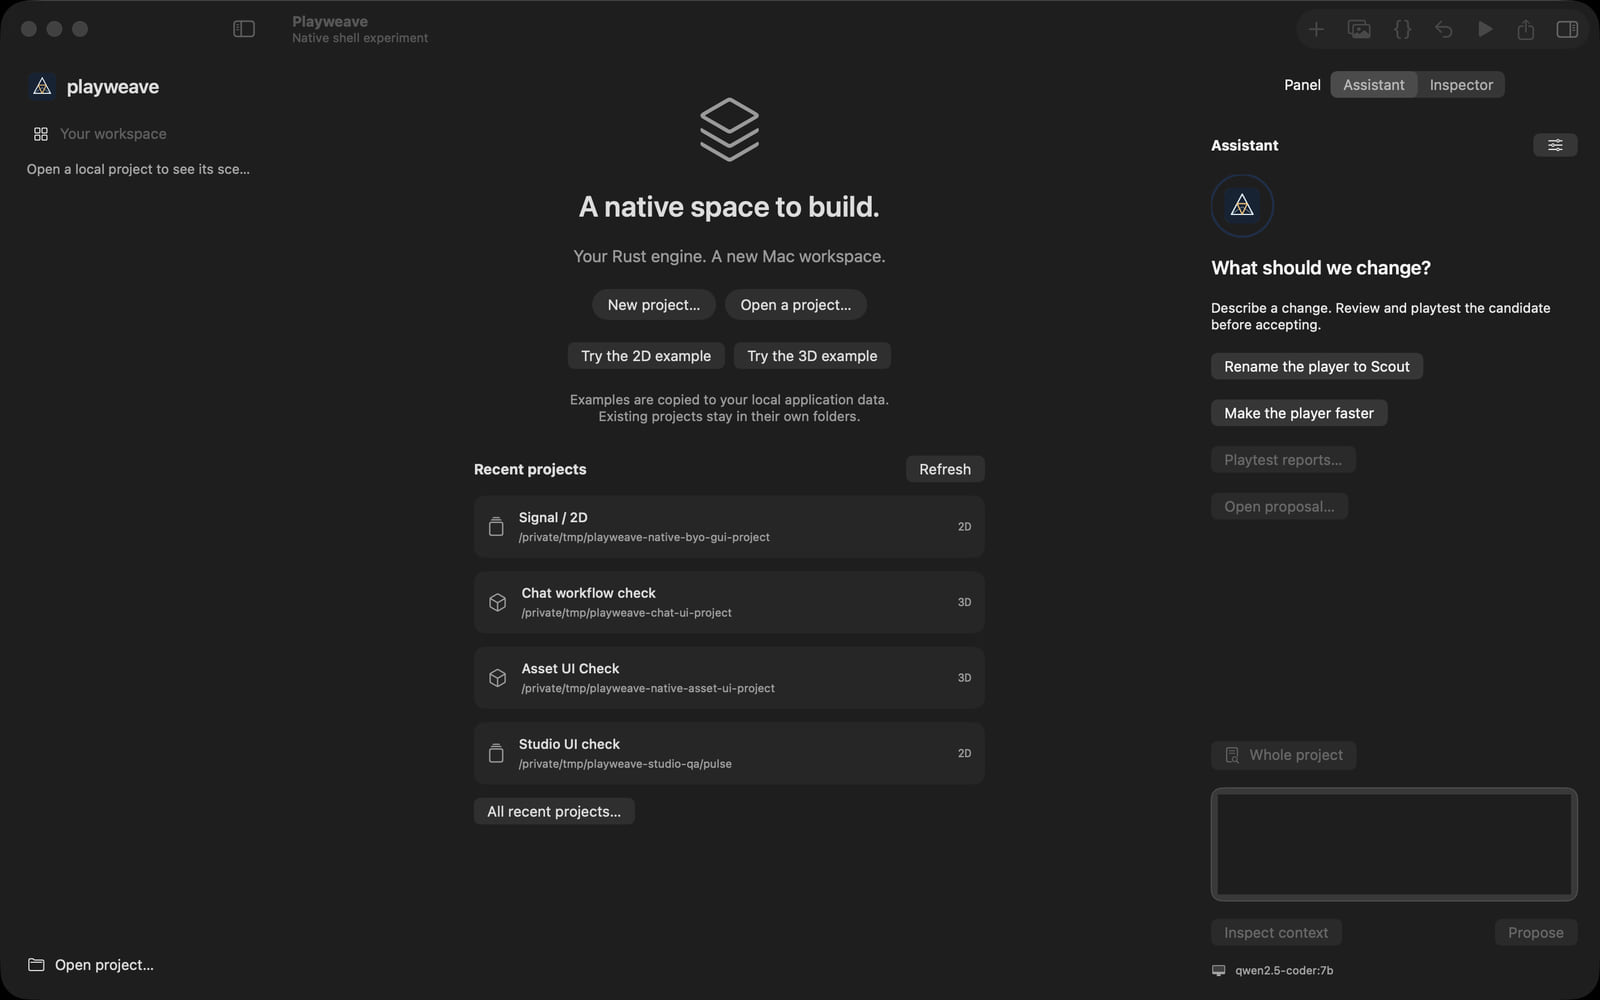
Task: Click the 3D badge on Chat workflow check
Action: pos(964,602)
